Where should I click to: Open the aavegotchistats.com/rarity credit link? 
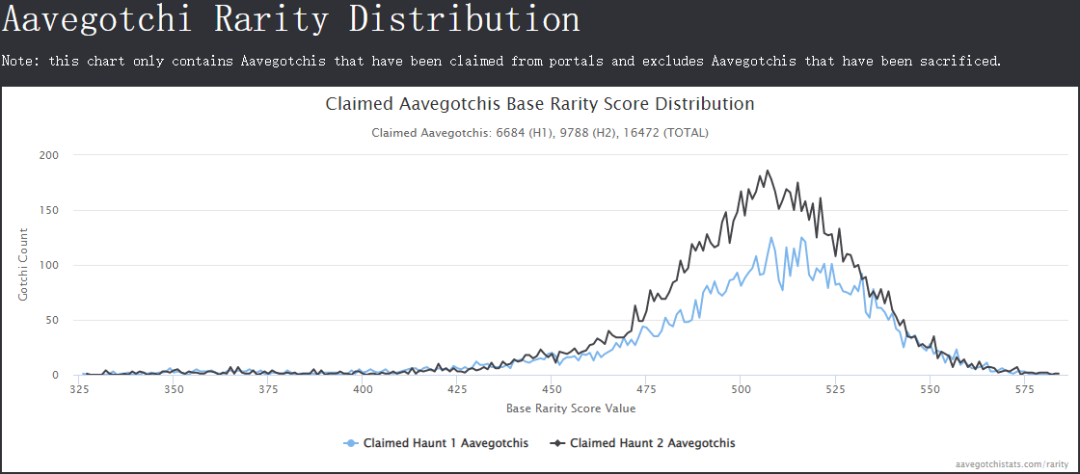pyautogui.click(x=1012, y=464)
